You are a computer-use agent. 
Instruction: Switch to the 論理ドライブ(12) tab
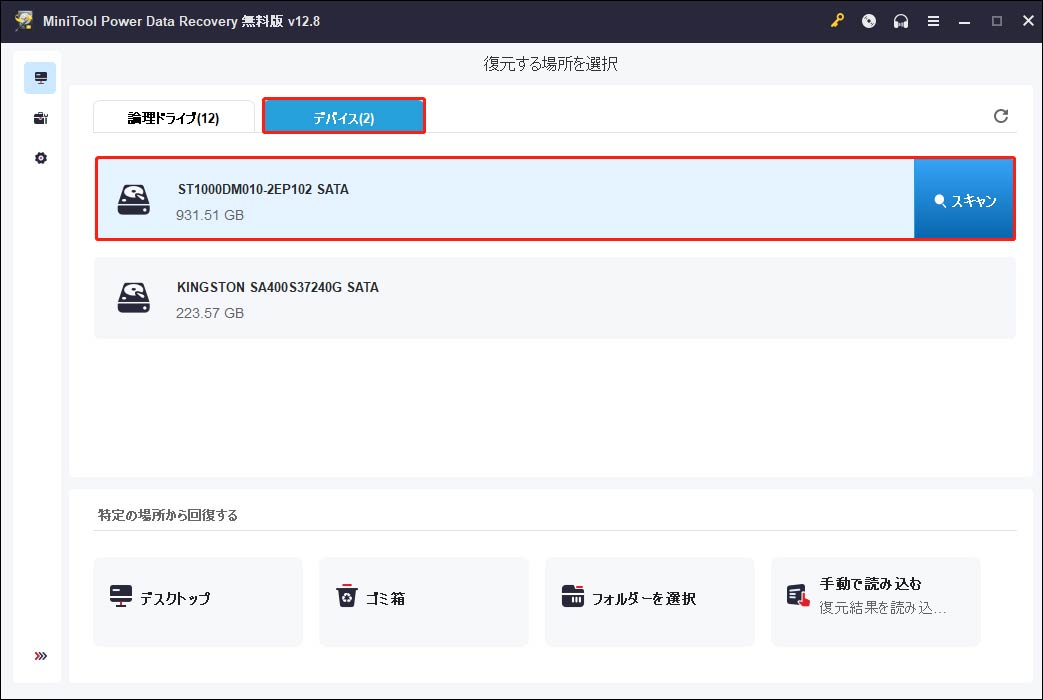tap(173, 116)
